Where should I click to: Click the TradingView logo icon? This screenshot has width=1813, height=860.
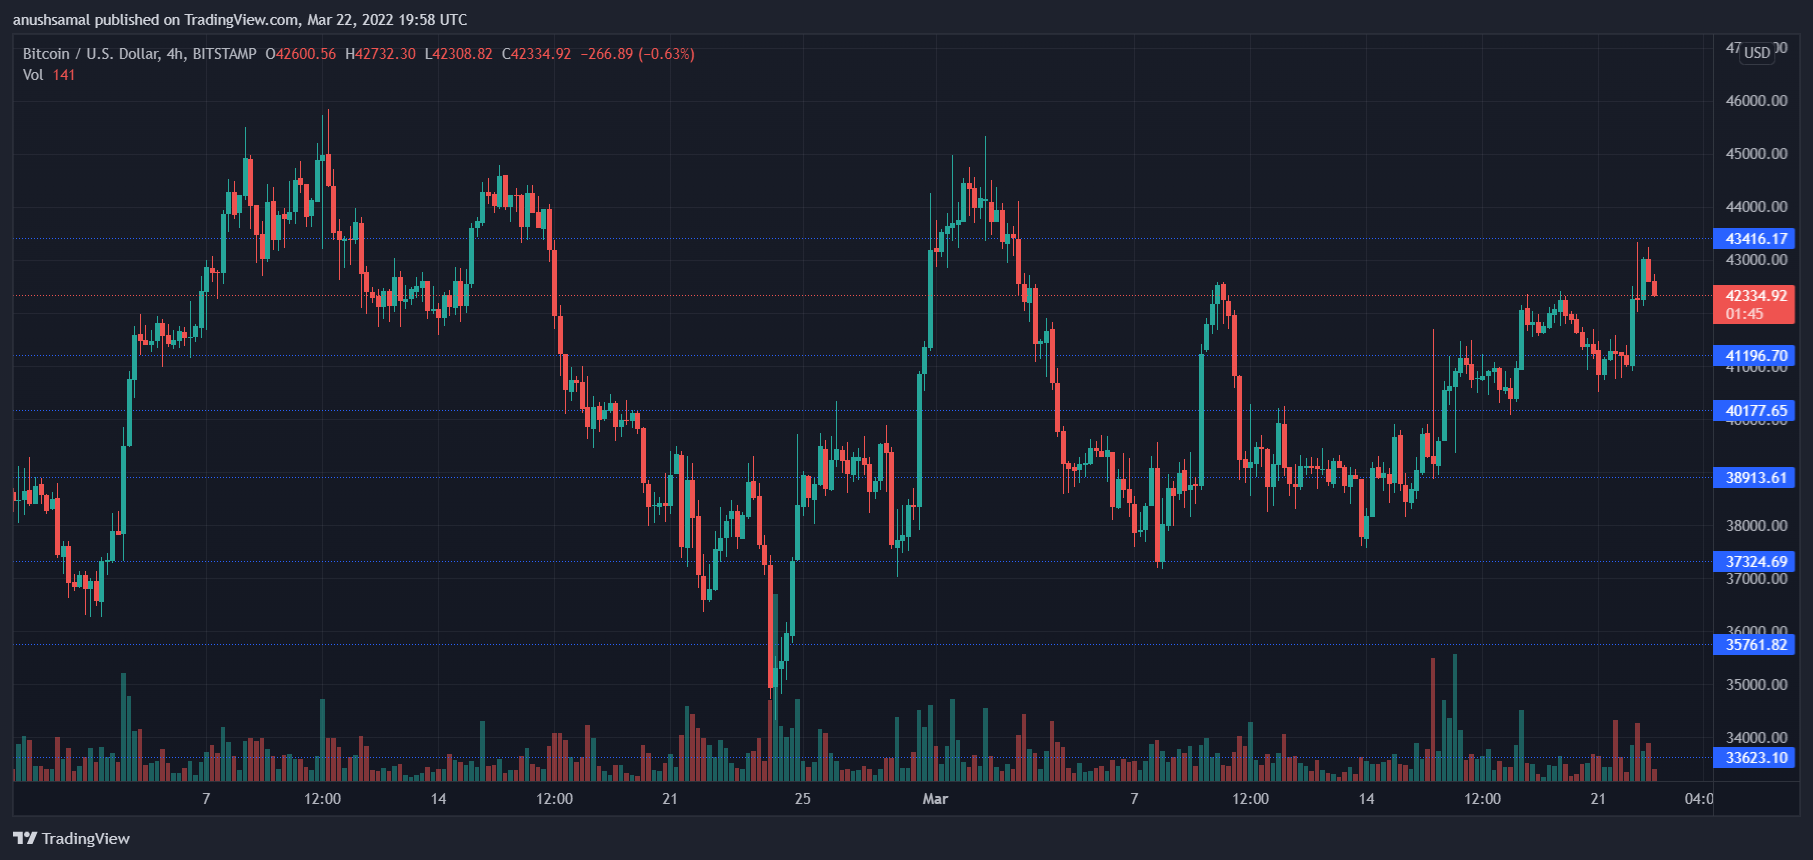[x=25, y=838]
